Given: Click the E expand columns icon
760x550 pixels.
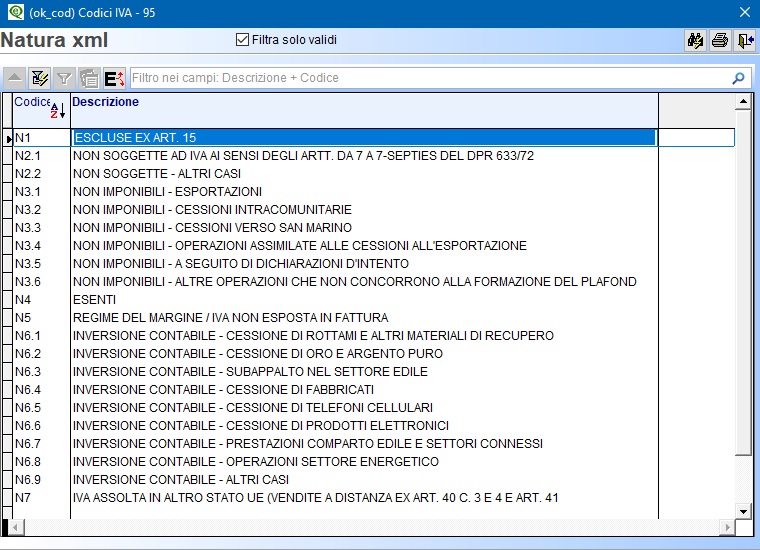Looking at the screenshot, I should click(x=114, y=78).
